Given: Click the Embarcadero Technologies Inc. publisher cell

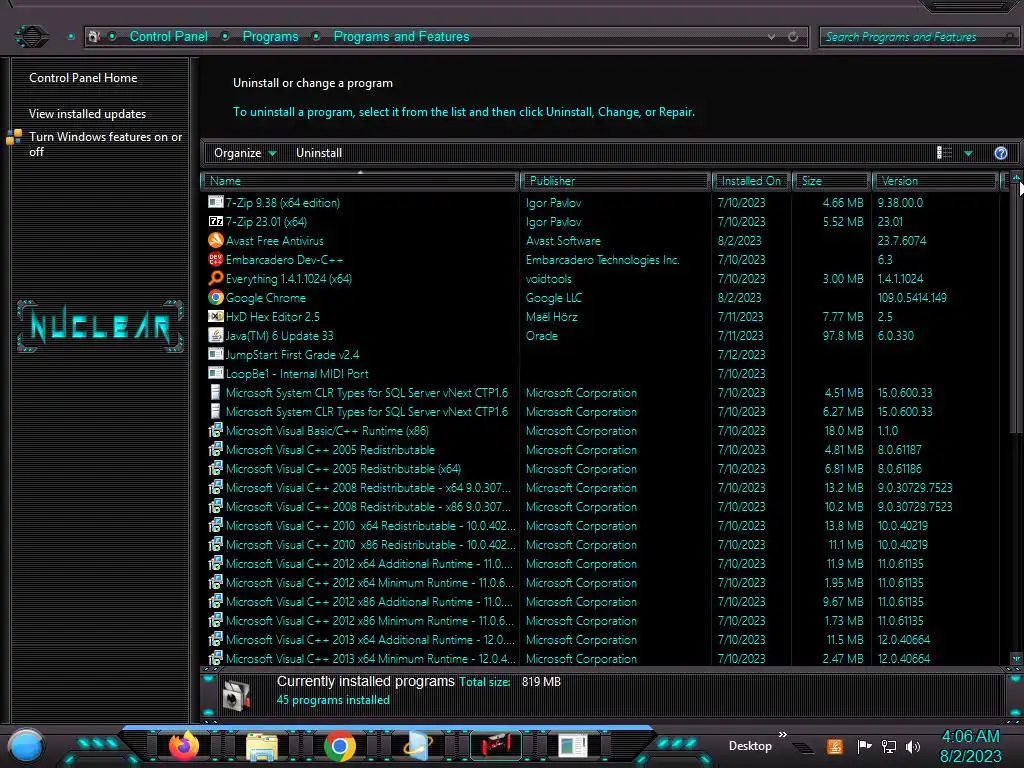Looking at the screenshot, I should tap(603, 260).
